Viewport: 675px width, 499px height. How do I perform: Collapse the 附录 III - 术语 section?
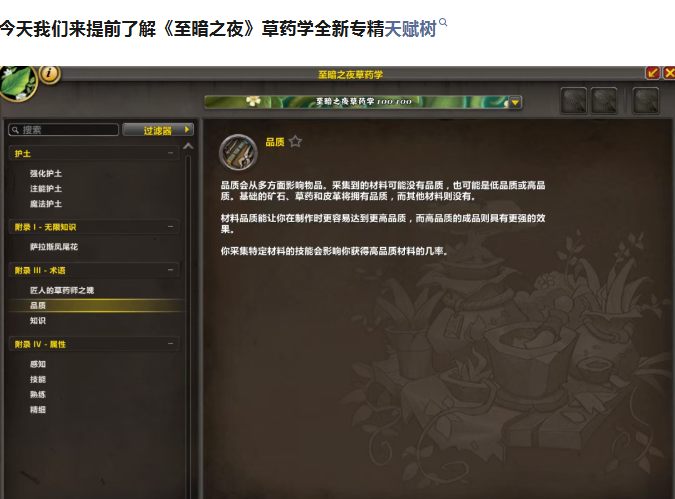pos(94,270)
